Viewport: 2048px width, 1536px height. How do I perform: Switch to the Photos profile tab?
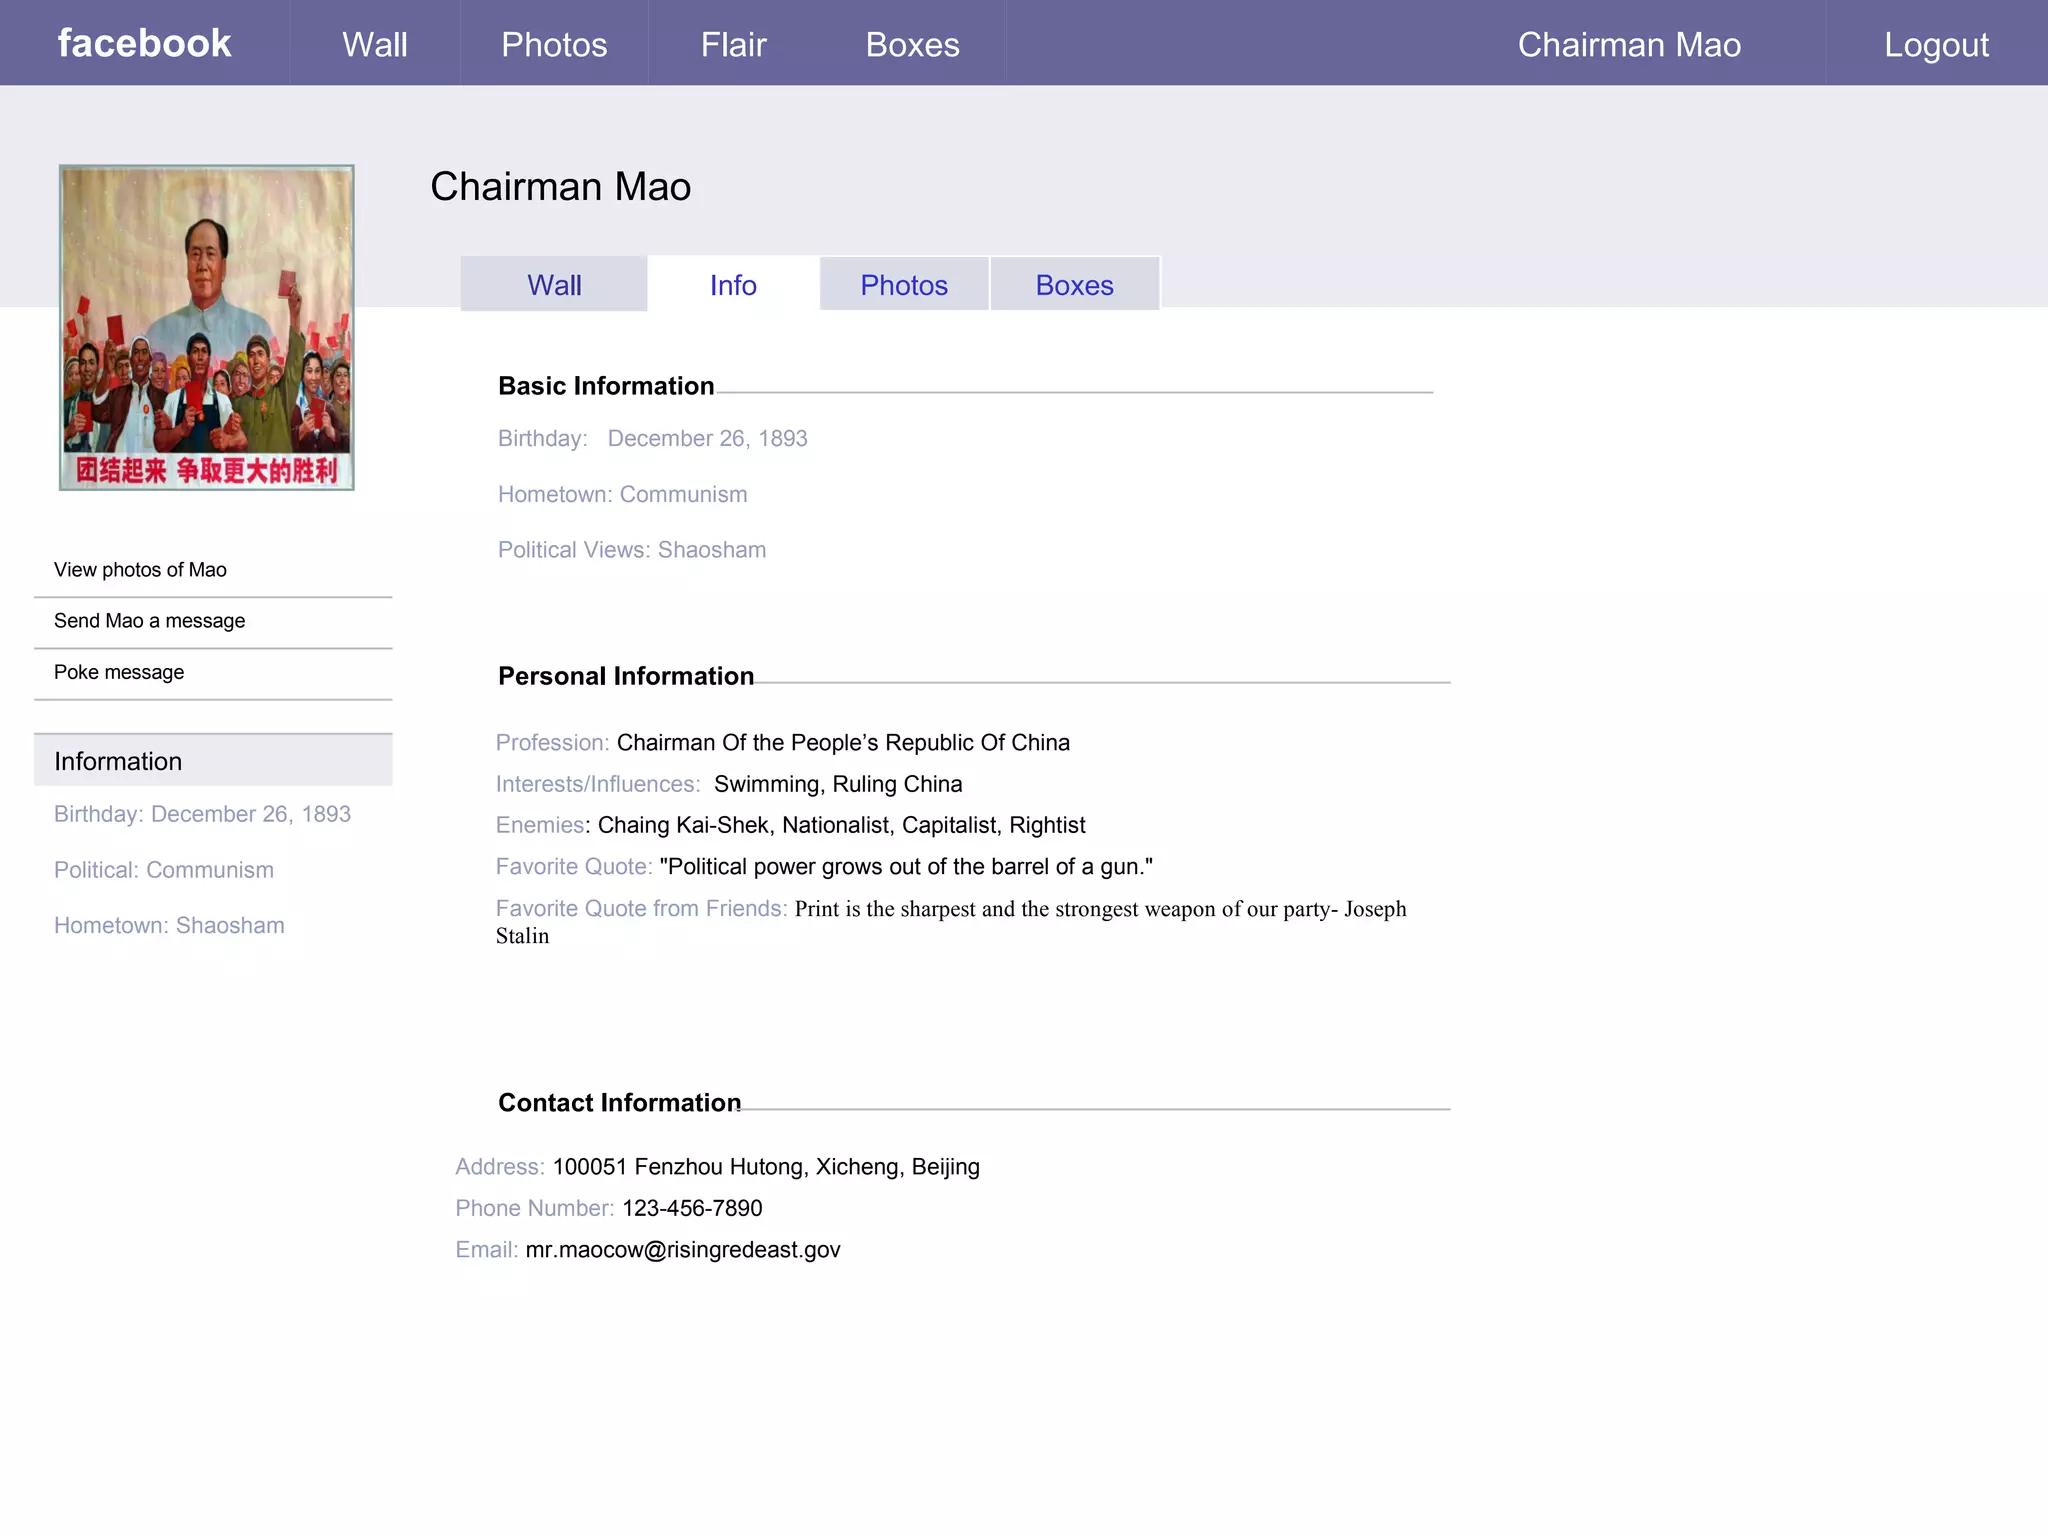[x=904, y=285]
